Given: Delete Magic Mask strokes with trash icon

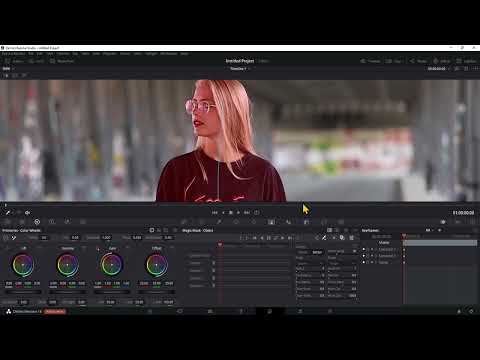Looking at the screenshot, I should pos(351,238).
